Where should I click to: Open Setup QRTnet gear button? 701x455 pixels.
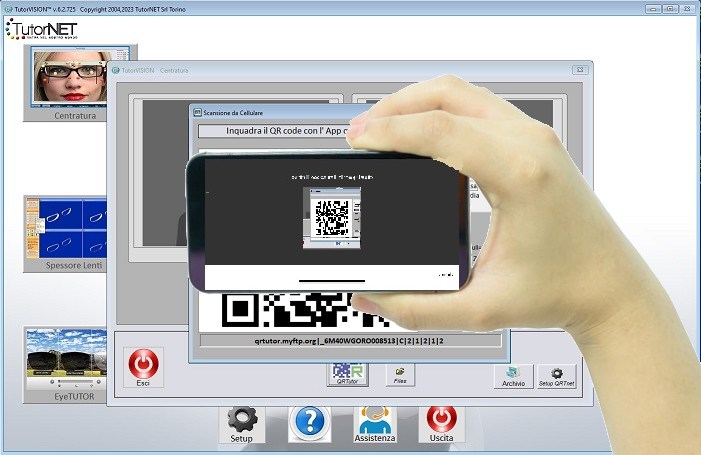click(557, 376)
